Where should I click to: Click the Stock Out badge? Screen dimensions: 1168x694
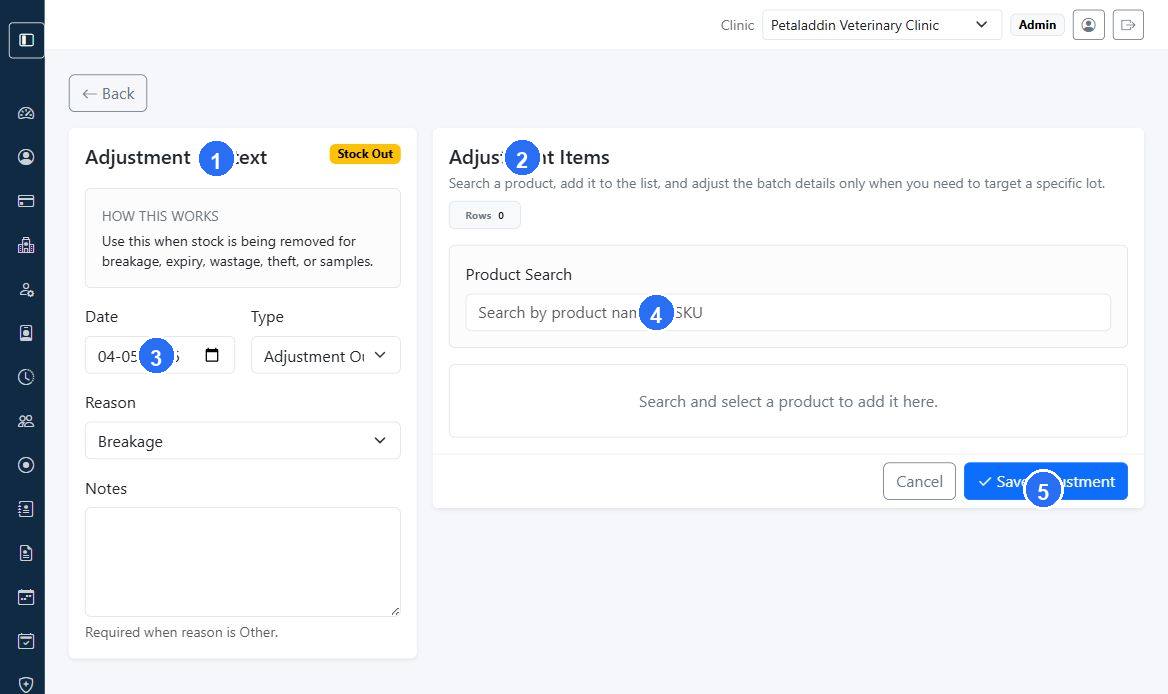tap(365, 154)
